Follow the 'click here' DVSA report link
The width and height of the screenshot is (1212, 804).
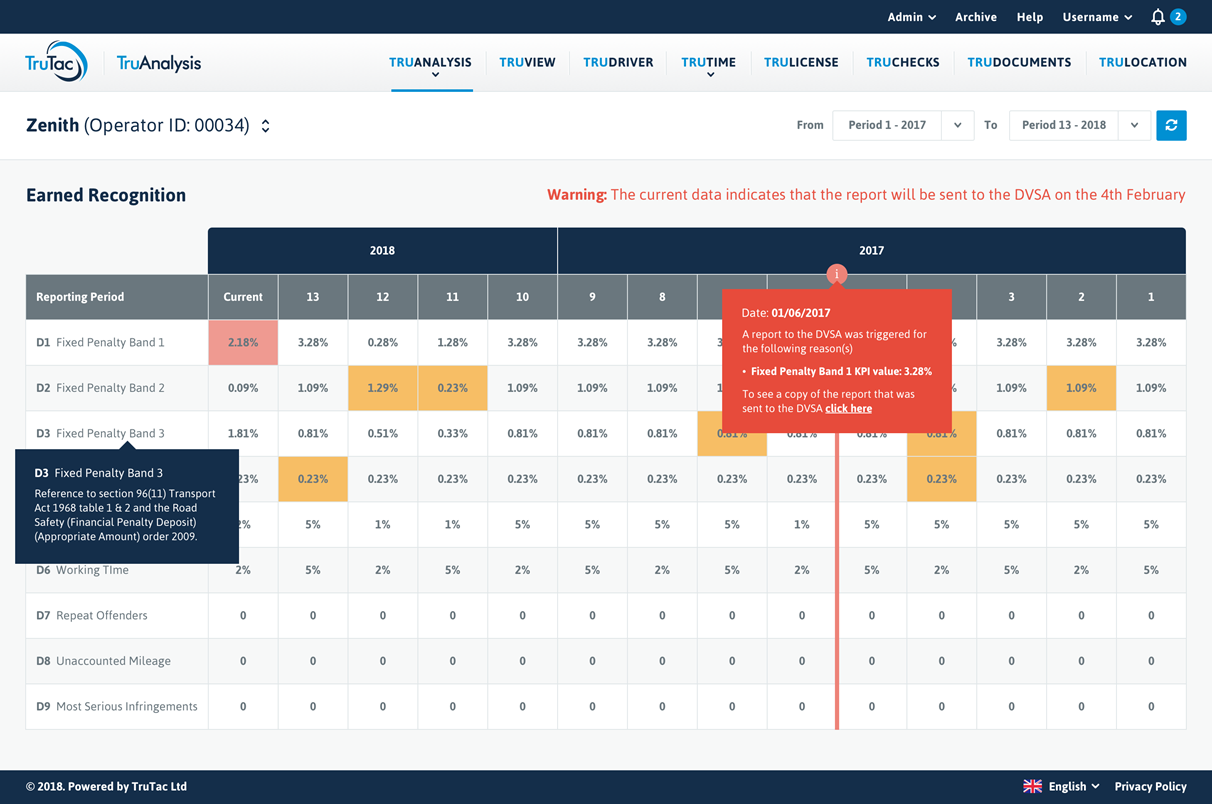pyautogui.click(x=848, y=408)
